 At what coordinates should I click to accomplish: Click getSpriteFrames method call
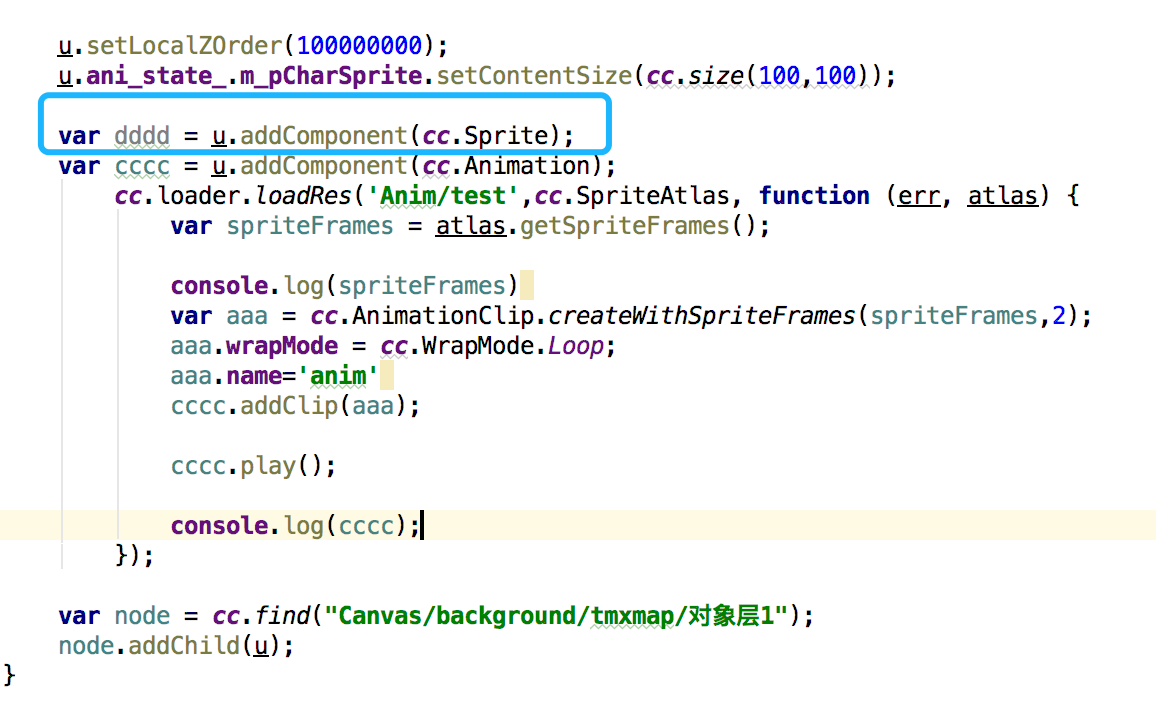(624, 226)
